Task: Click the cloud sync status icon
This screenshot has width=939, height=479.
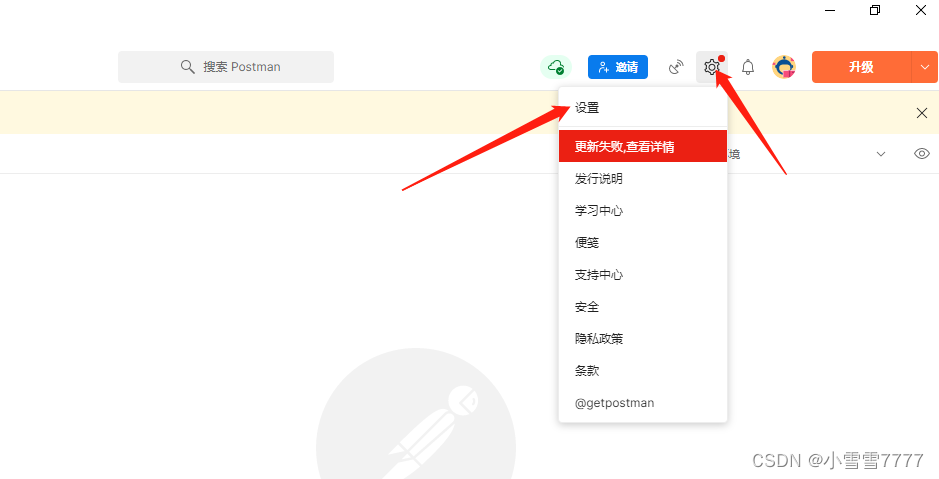Action: [x=556, y=67]
